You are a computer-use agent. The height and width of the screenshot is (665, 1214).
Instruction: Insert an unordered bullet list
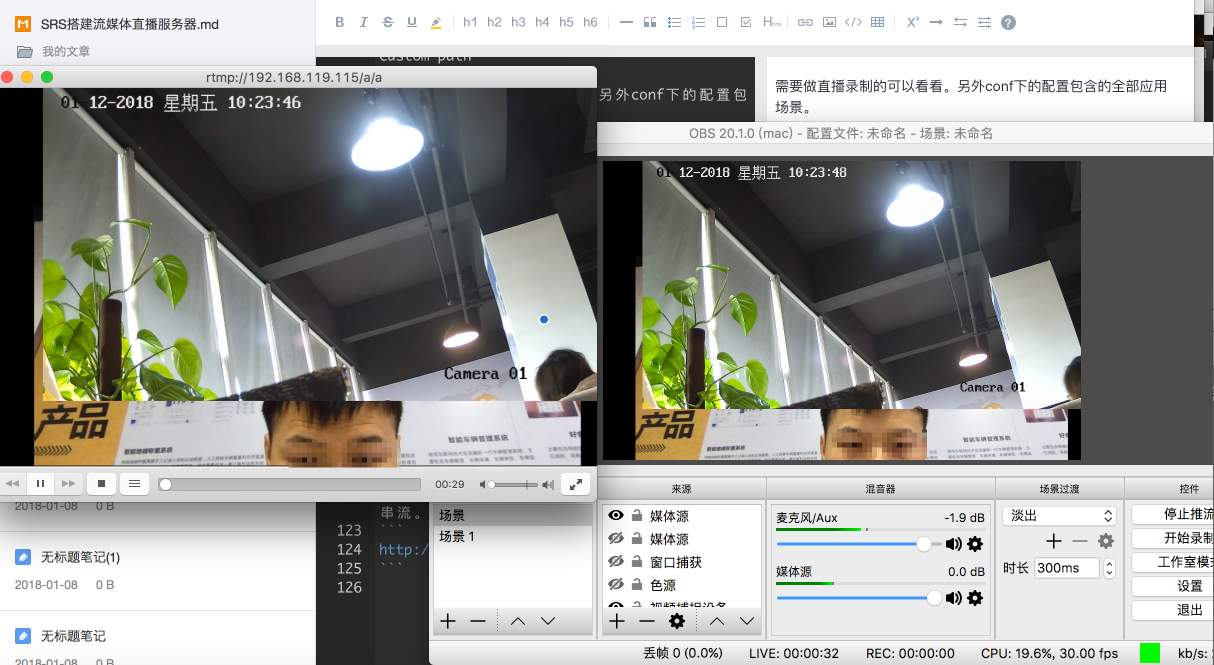(674, 22)
